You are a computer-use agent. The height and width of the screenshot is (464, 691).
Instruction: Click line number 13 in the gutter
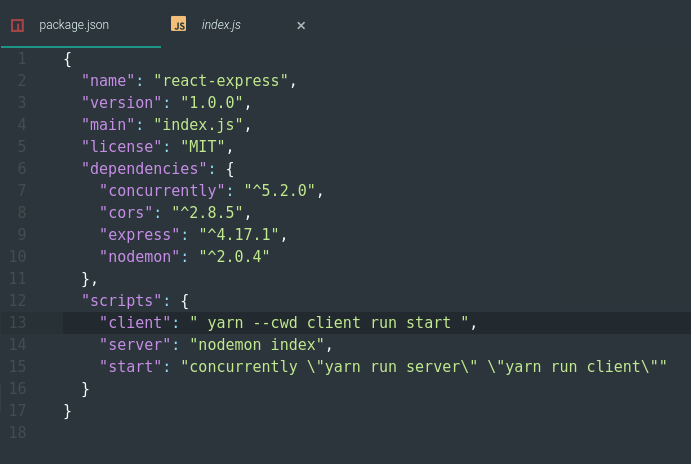click(18, 323)
